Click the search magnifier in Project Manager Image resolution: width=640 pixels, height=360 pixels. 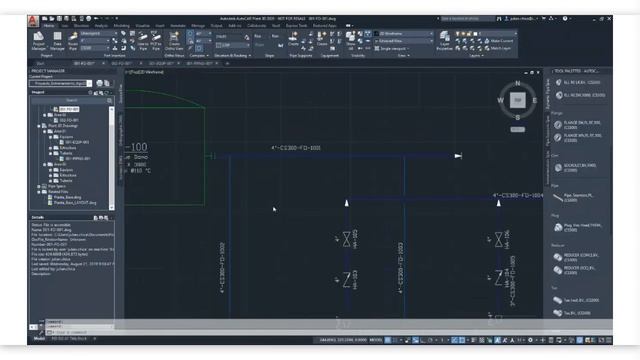click(109, 100)
